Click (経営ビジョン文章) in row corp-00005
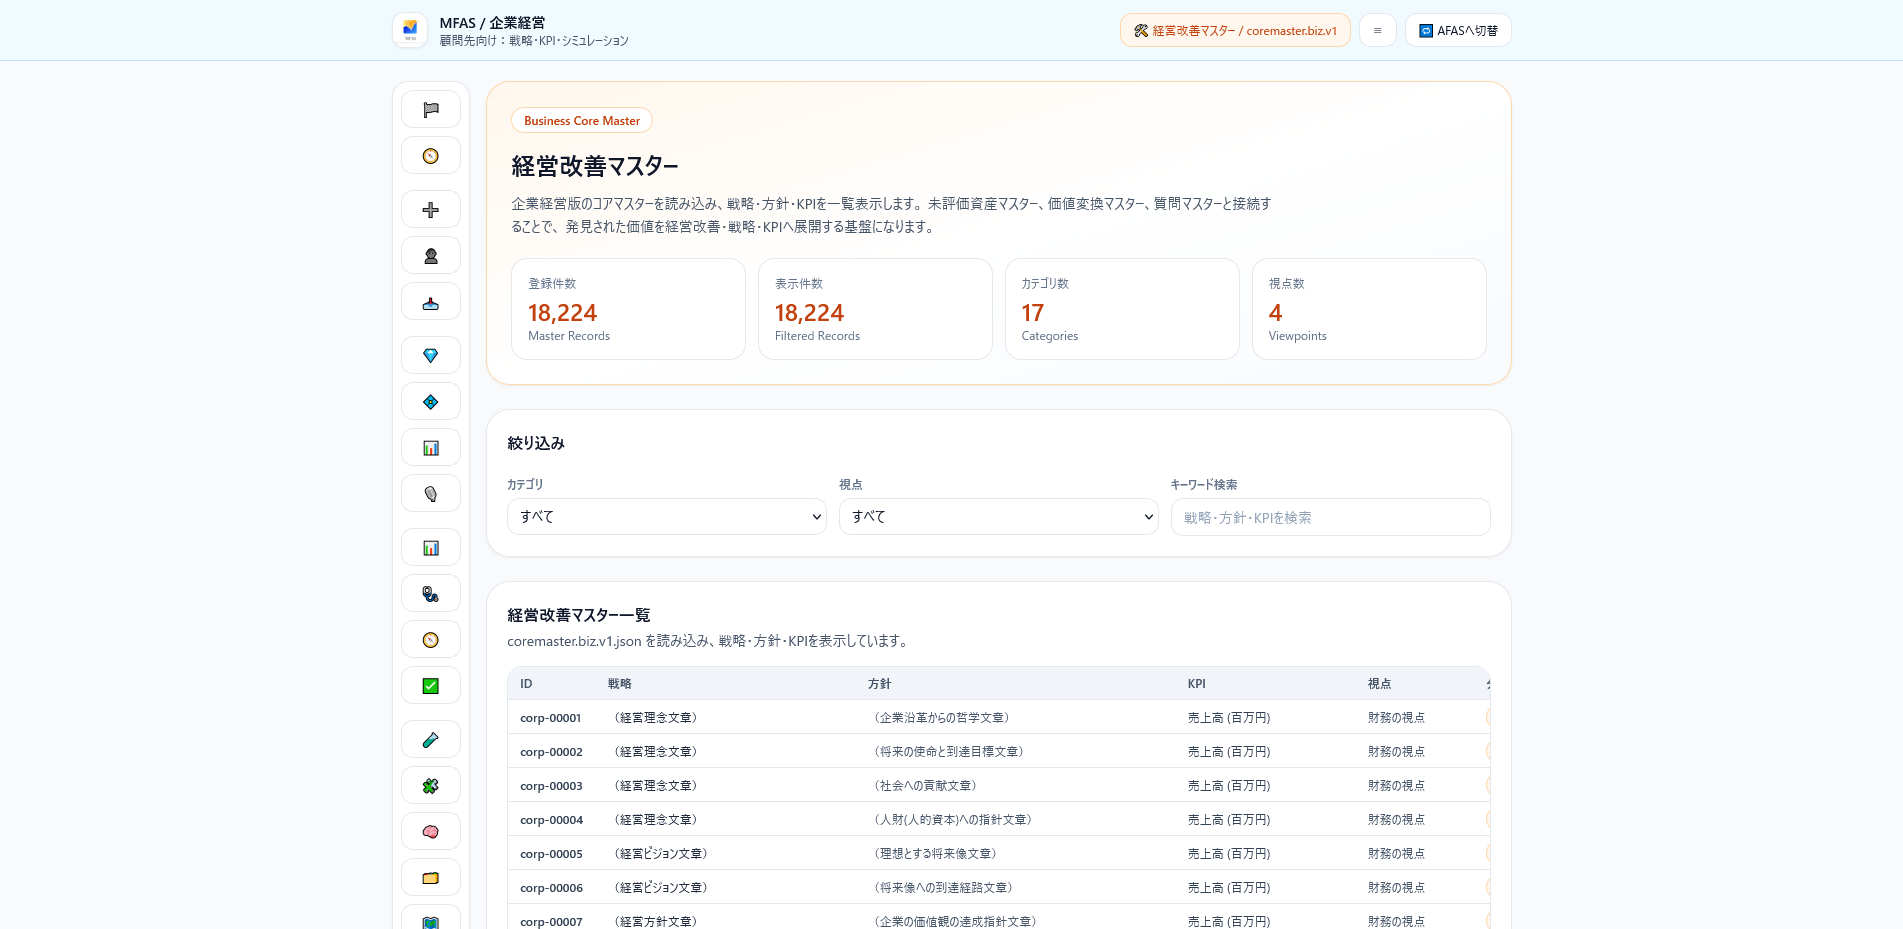1903x929 pixels. (x=660, y=854)
